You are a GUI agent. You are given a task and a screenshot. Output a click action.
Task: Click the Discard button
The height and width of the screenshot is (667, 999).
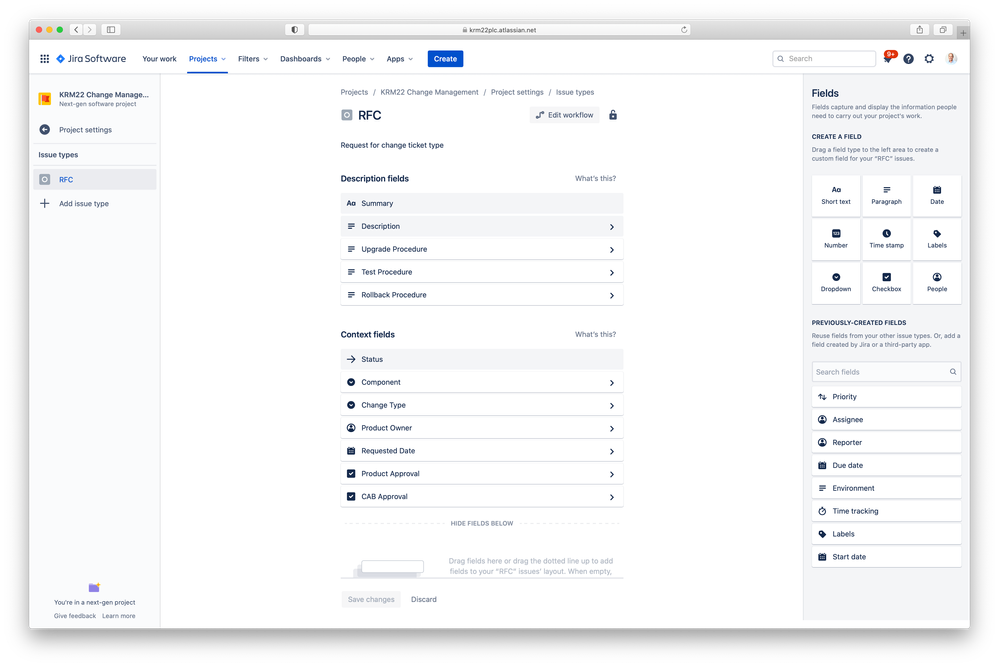424,599
